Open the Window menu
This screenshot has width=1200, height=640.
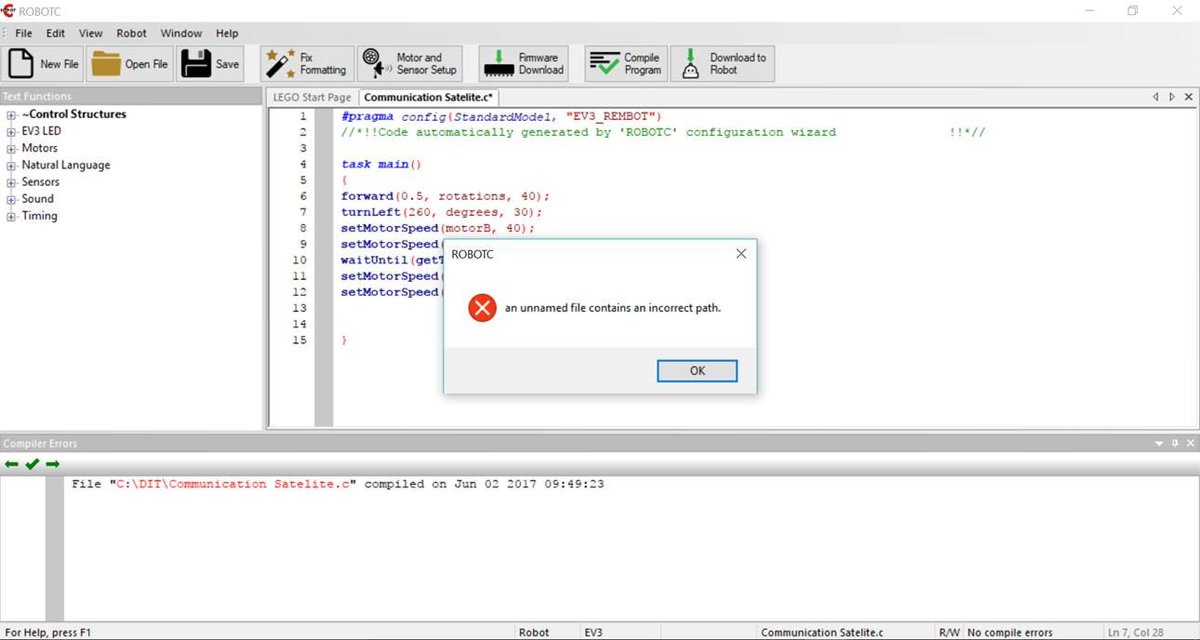pyautogui.click(x=181, y=33)
